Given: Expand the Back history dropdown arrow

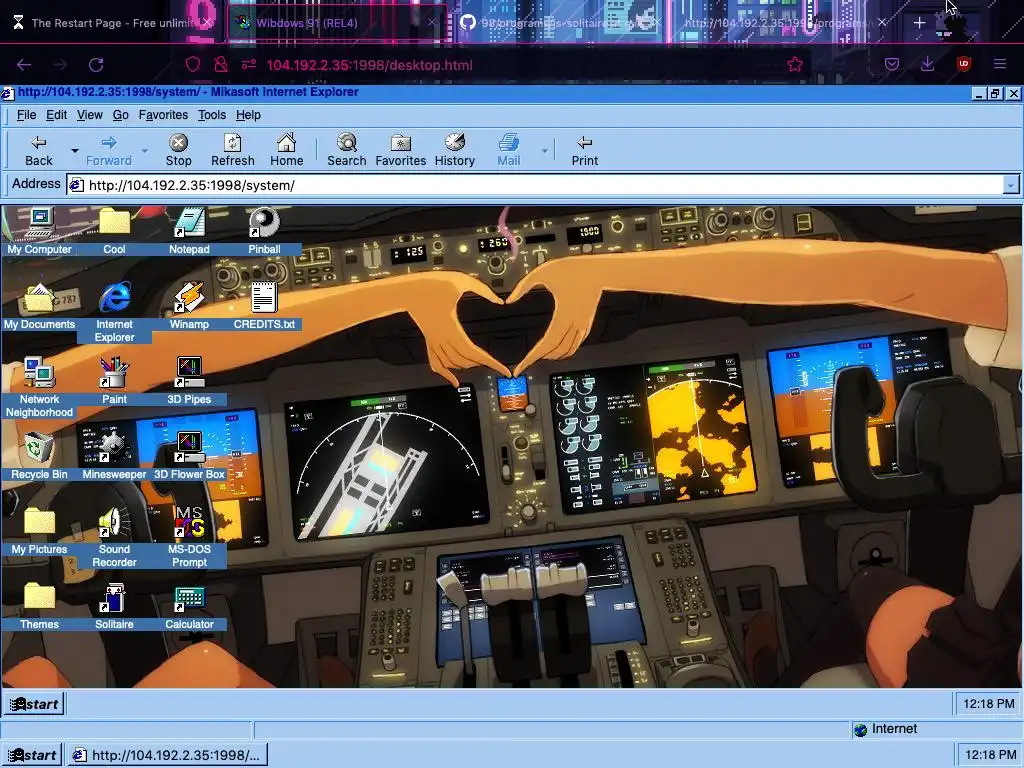Looking at the screenshot, I should point(74,151).
